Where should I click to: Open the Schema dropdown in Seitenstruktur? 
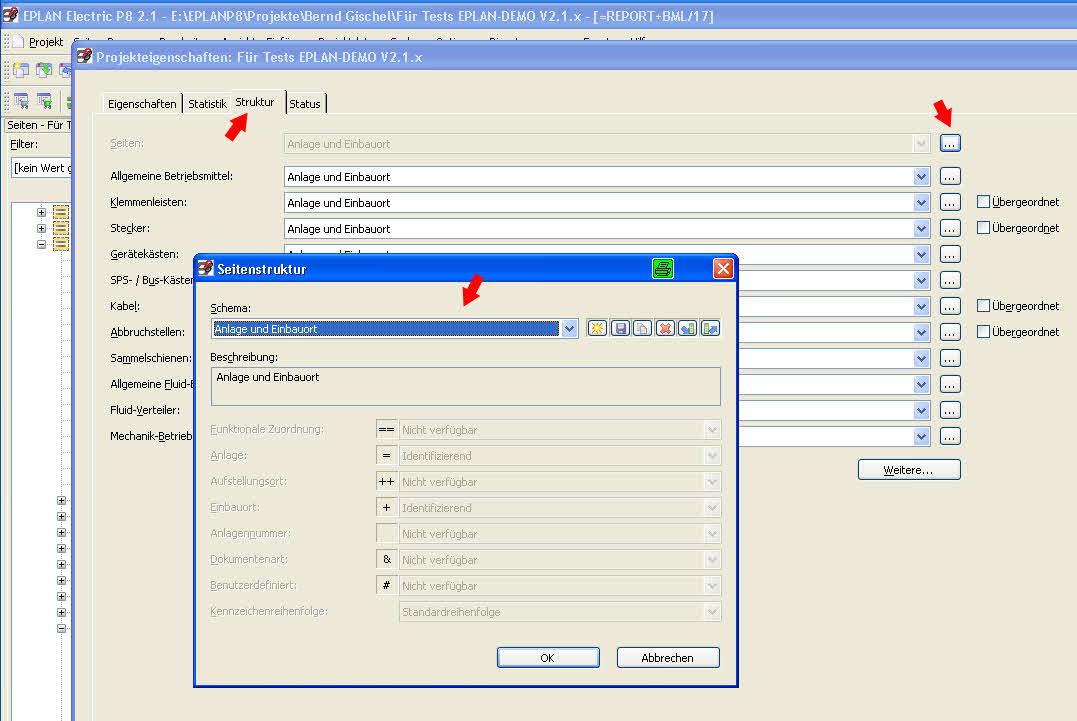coord(569,329)
